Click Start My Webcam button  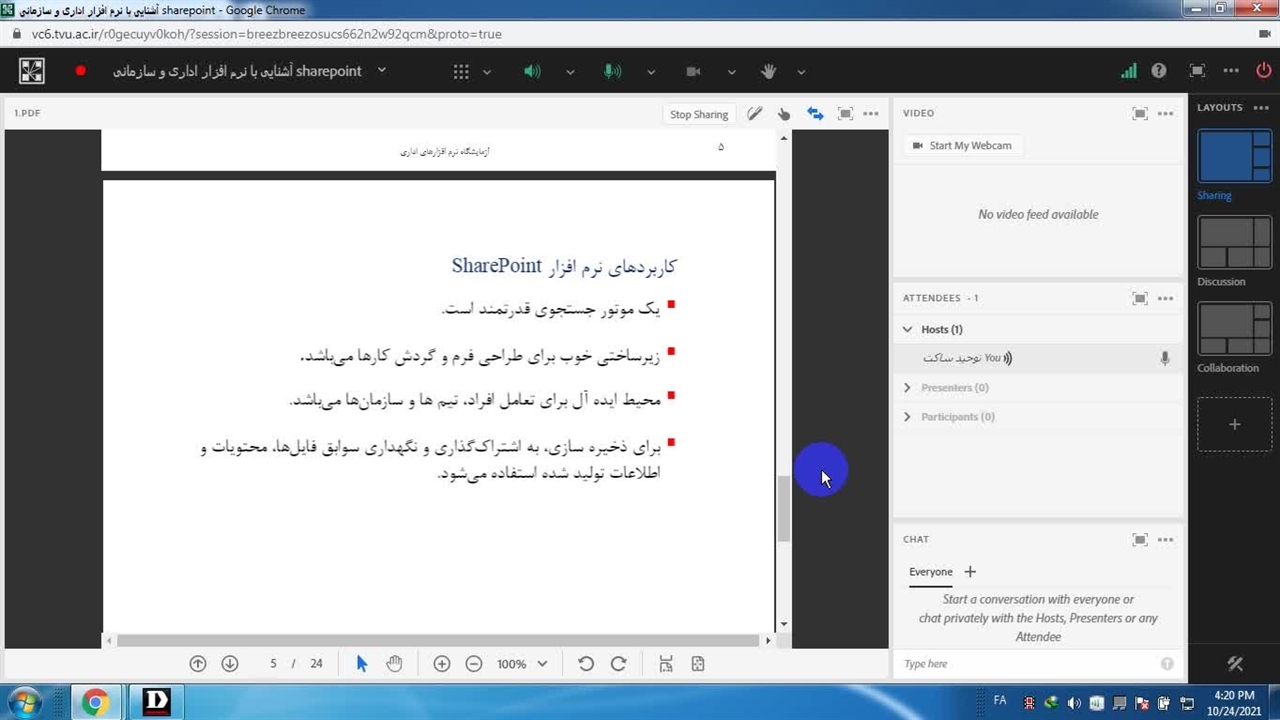point(961,146)
